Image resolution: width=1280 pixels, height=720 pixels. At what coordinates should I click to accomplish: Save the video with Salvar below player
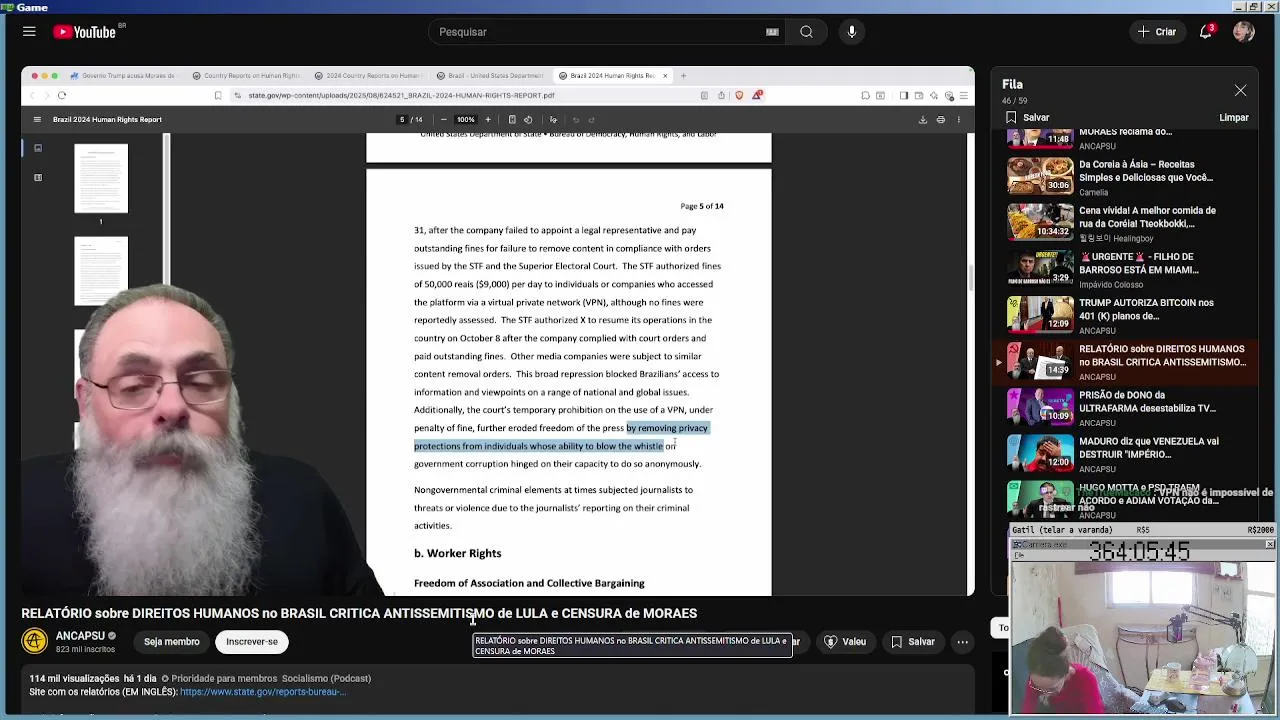coord(913,642)
